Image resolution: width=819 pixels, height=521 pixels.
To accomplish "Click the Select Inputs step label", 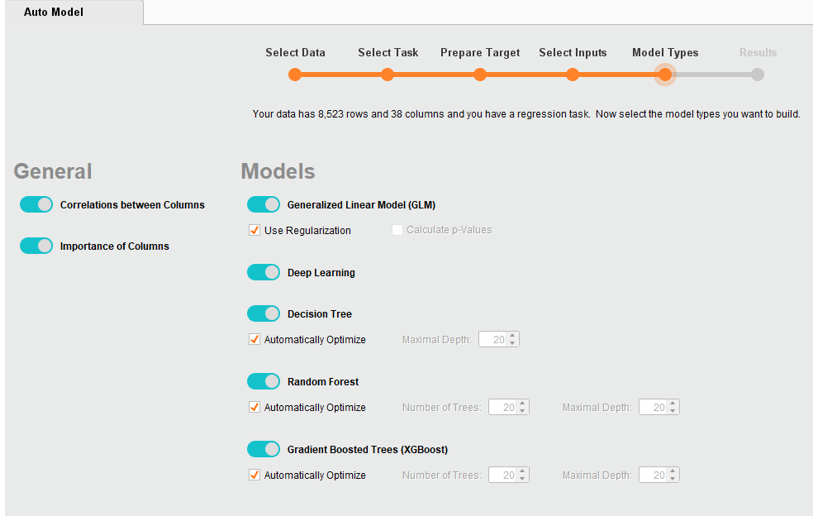I will 573,53.
